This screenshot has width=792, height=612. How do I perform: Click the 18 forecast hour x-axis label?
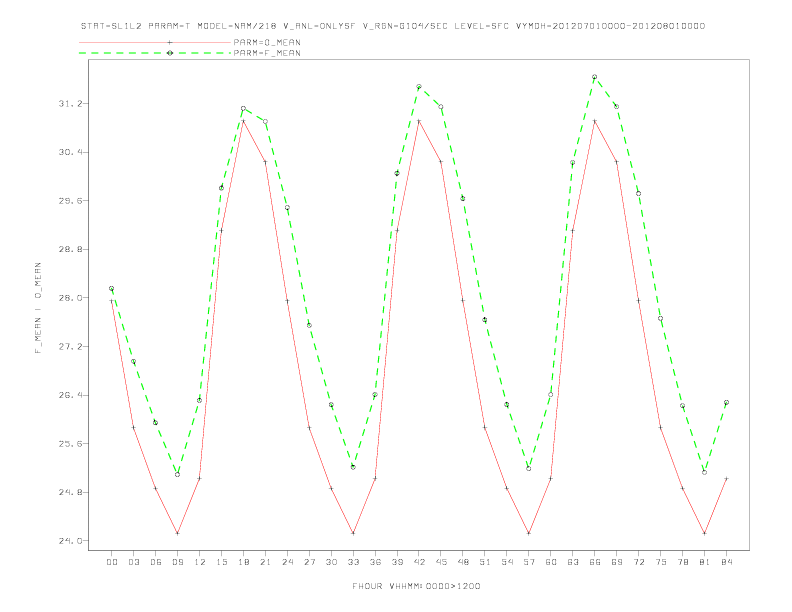(243, 562)
